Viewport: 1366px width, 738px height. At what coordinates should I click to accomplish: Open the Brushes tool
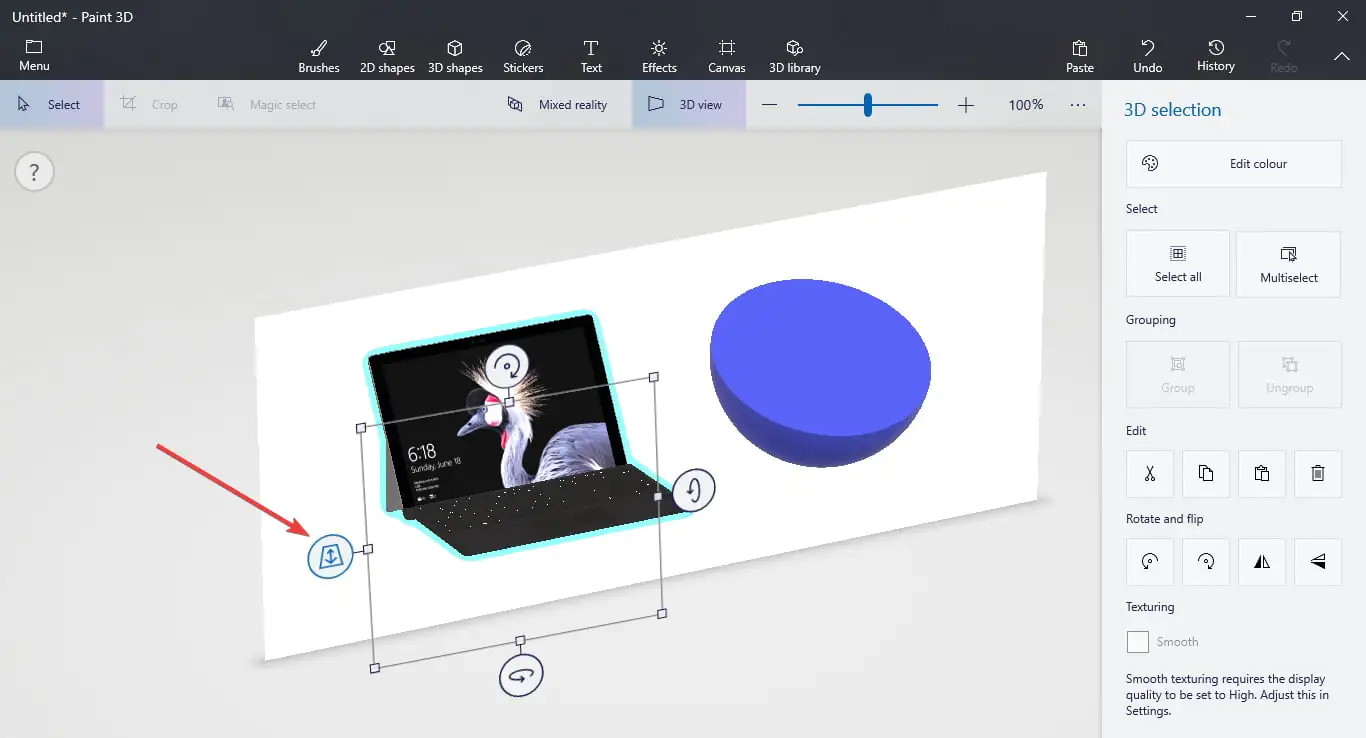click(318, 56)
